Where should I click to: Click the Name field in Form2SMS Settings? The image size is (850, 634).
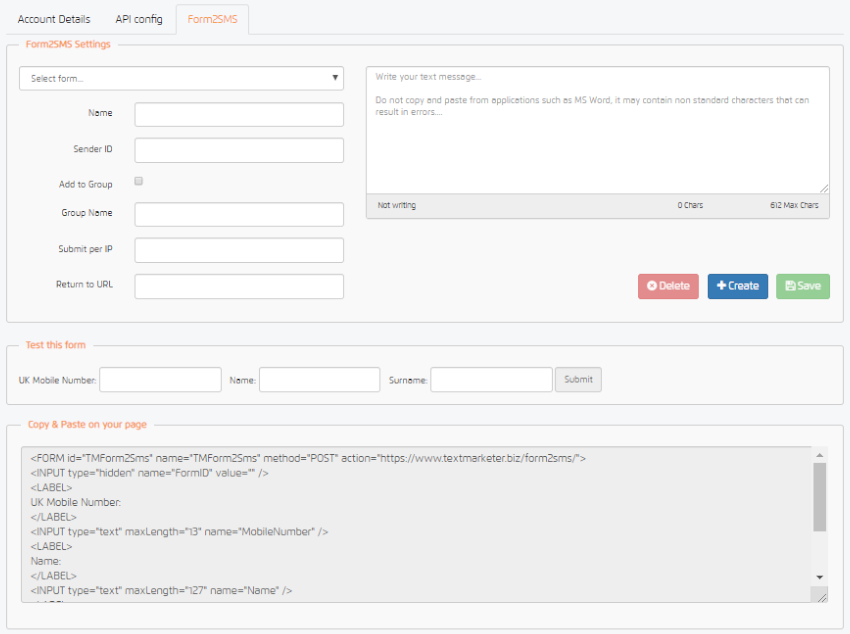coord(239,114)
